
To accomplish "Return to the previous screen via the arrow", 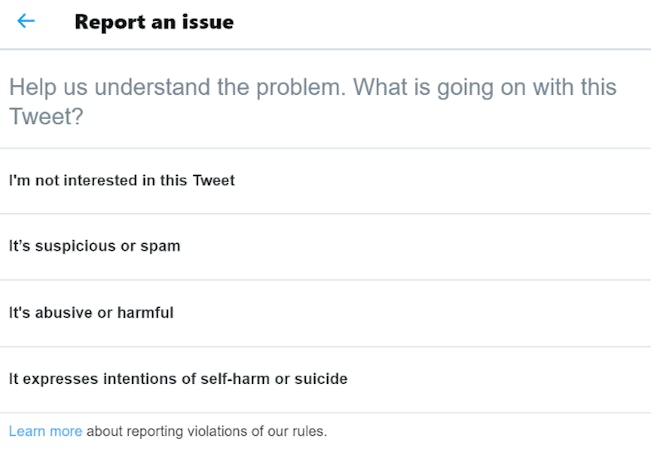I will 26,21.
